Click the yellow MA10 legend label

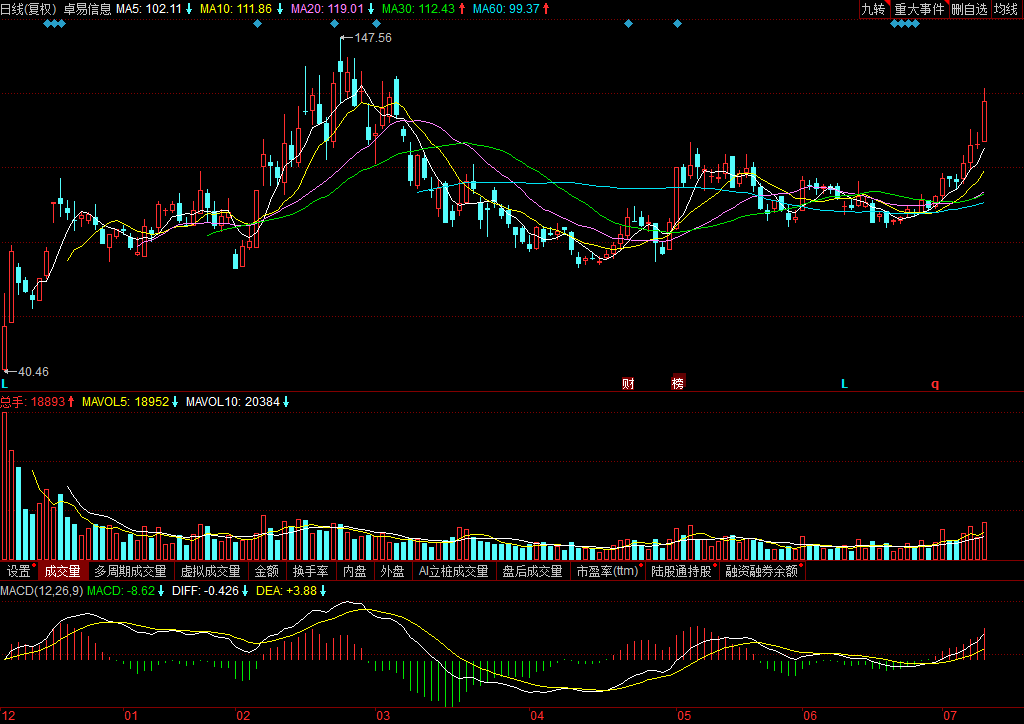click(236, 9)
